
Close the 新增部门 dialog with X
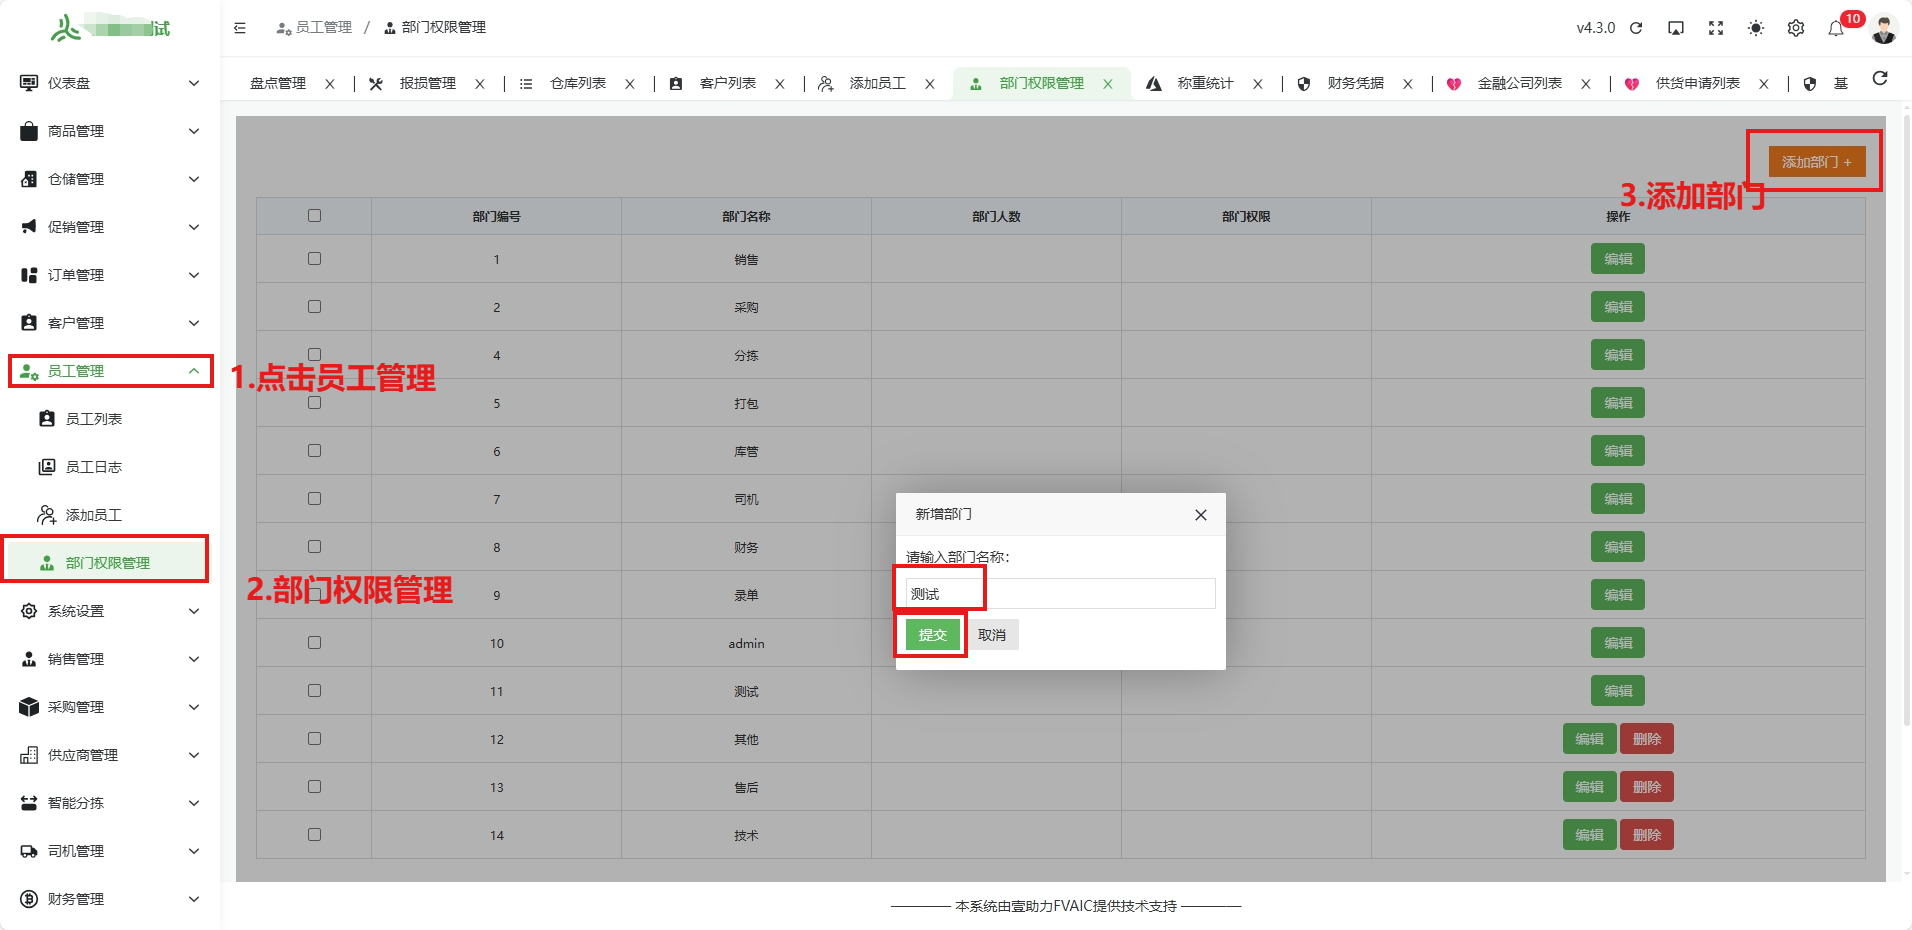(1200, 515)
